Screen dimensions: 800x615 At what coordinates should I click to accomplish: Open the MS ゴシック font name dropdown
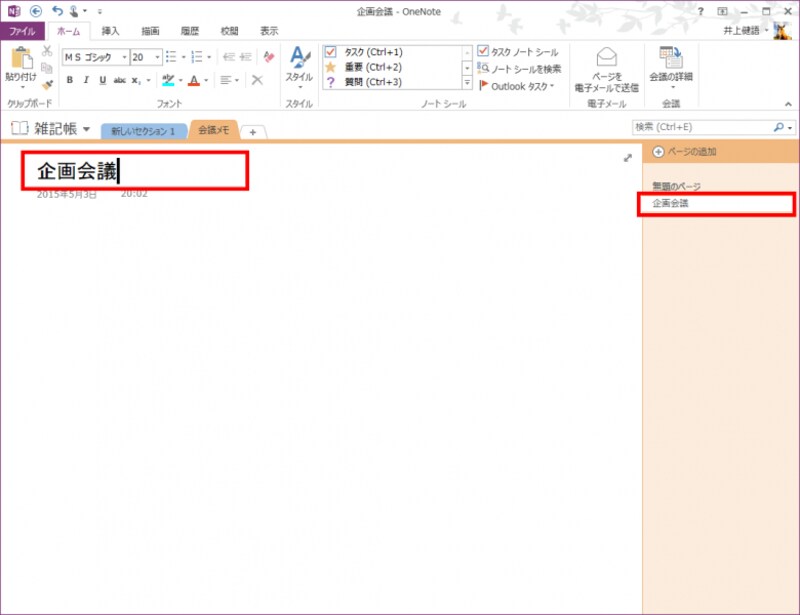[x=124, y=58]
